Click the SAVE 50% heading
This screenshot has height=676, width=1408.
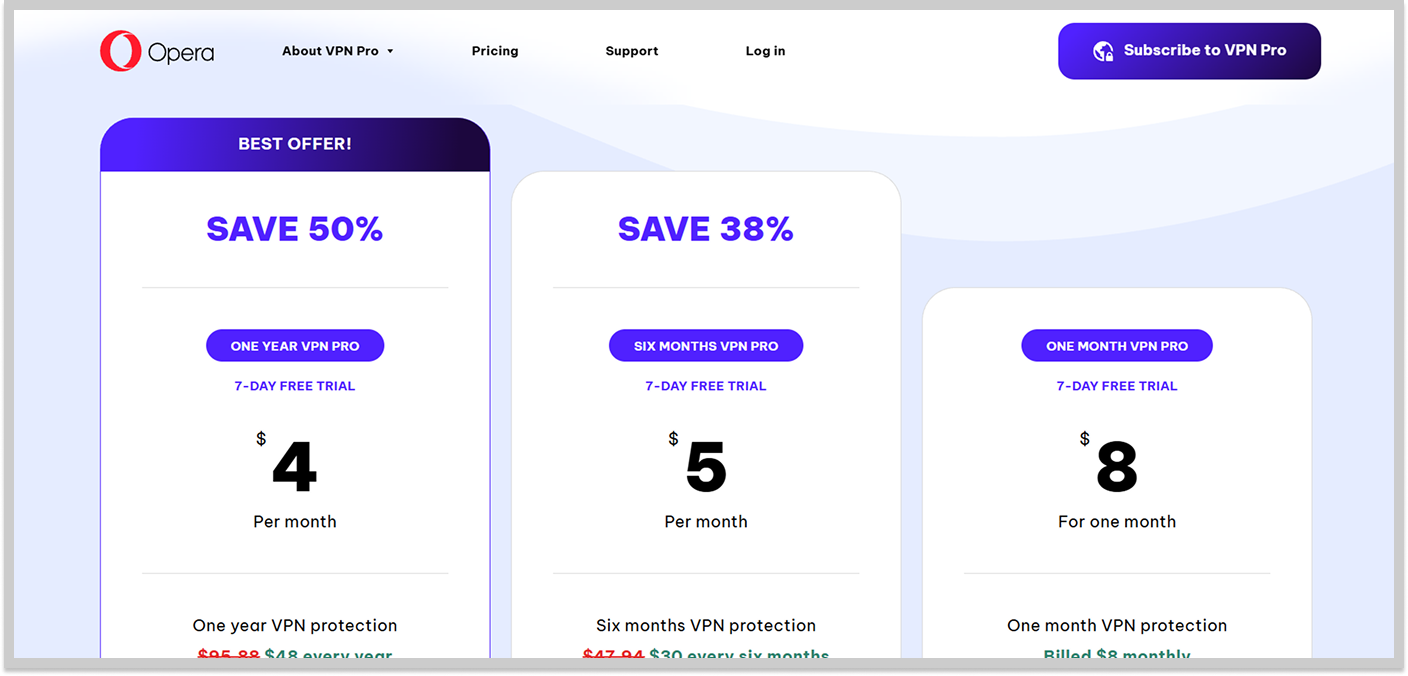[295, 228]
